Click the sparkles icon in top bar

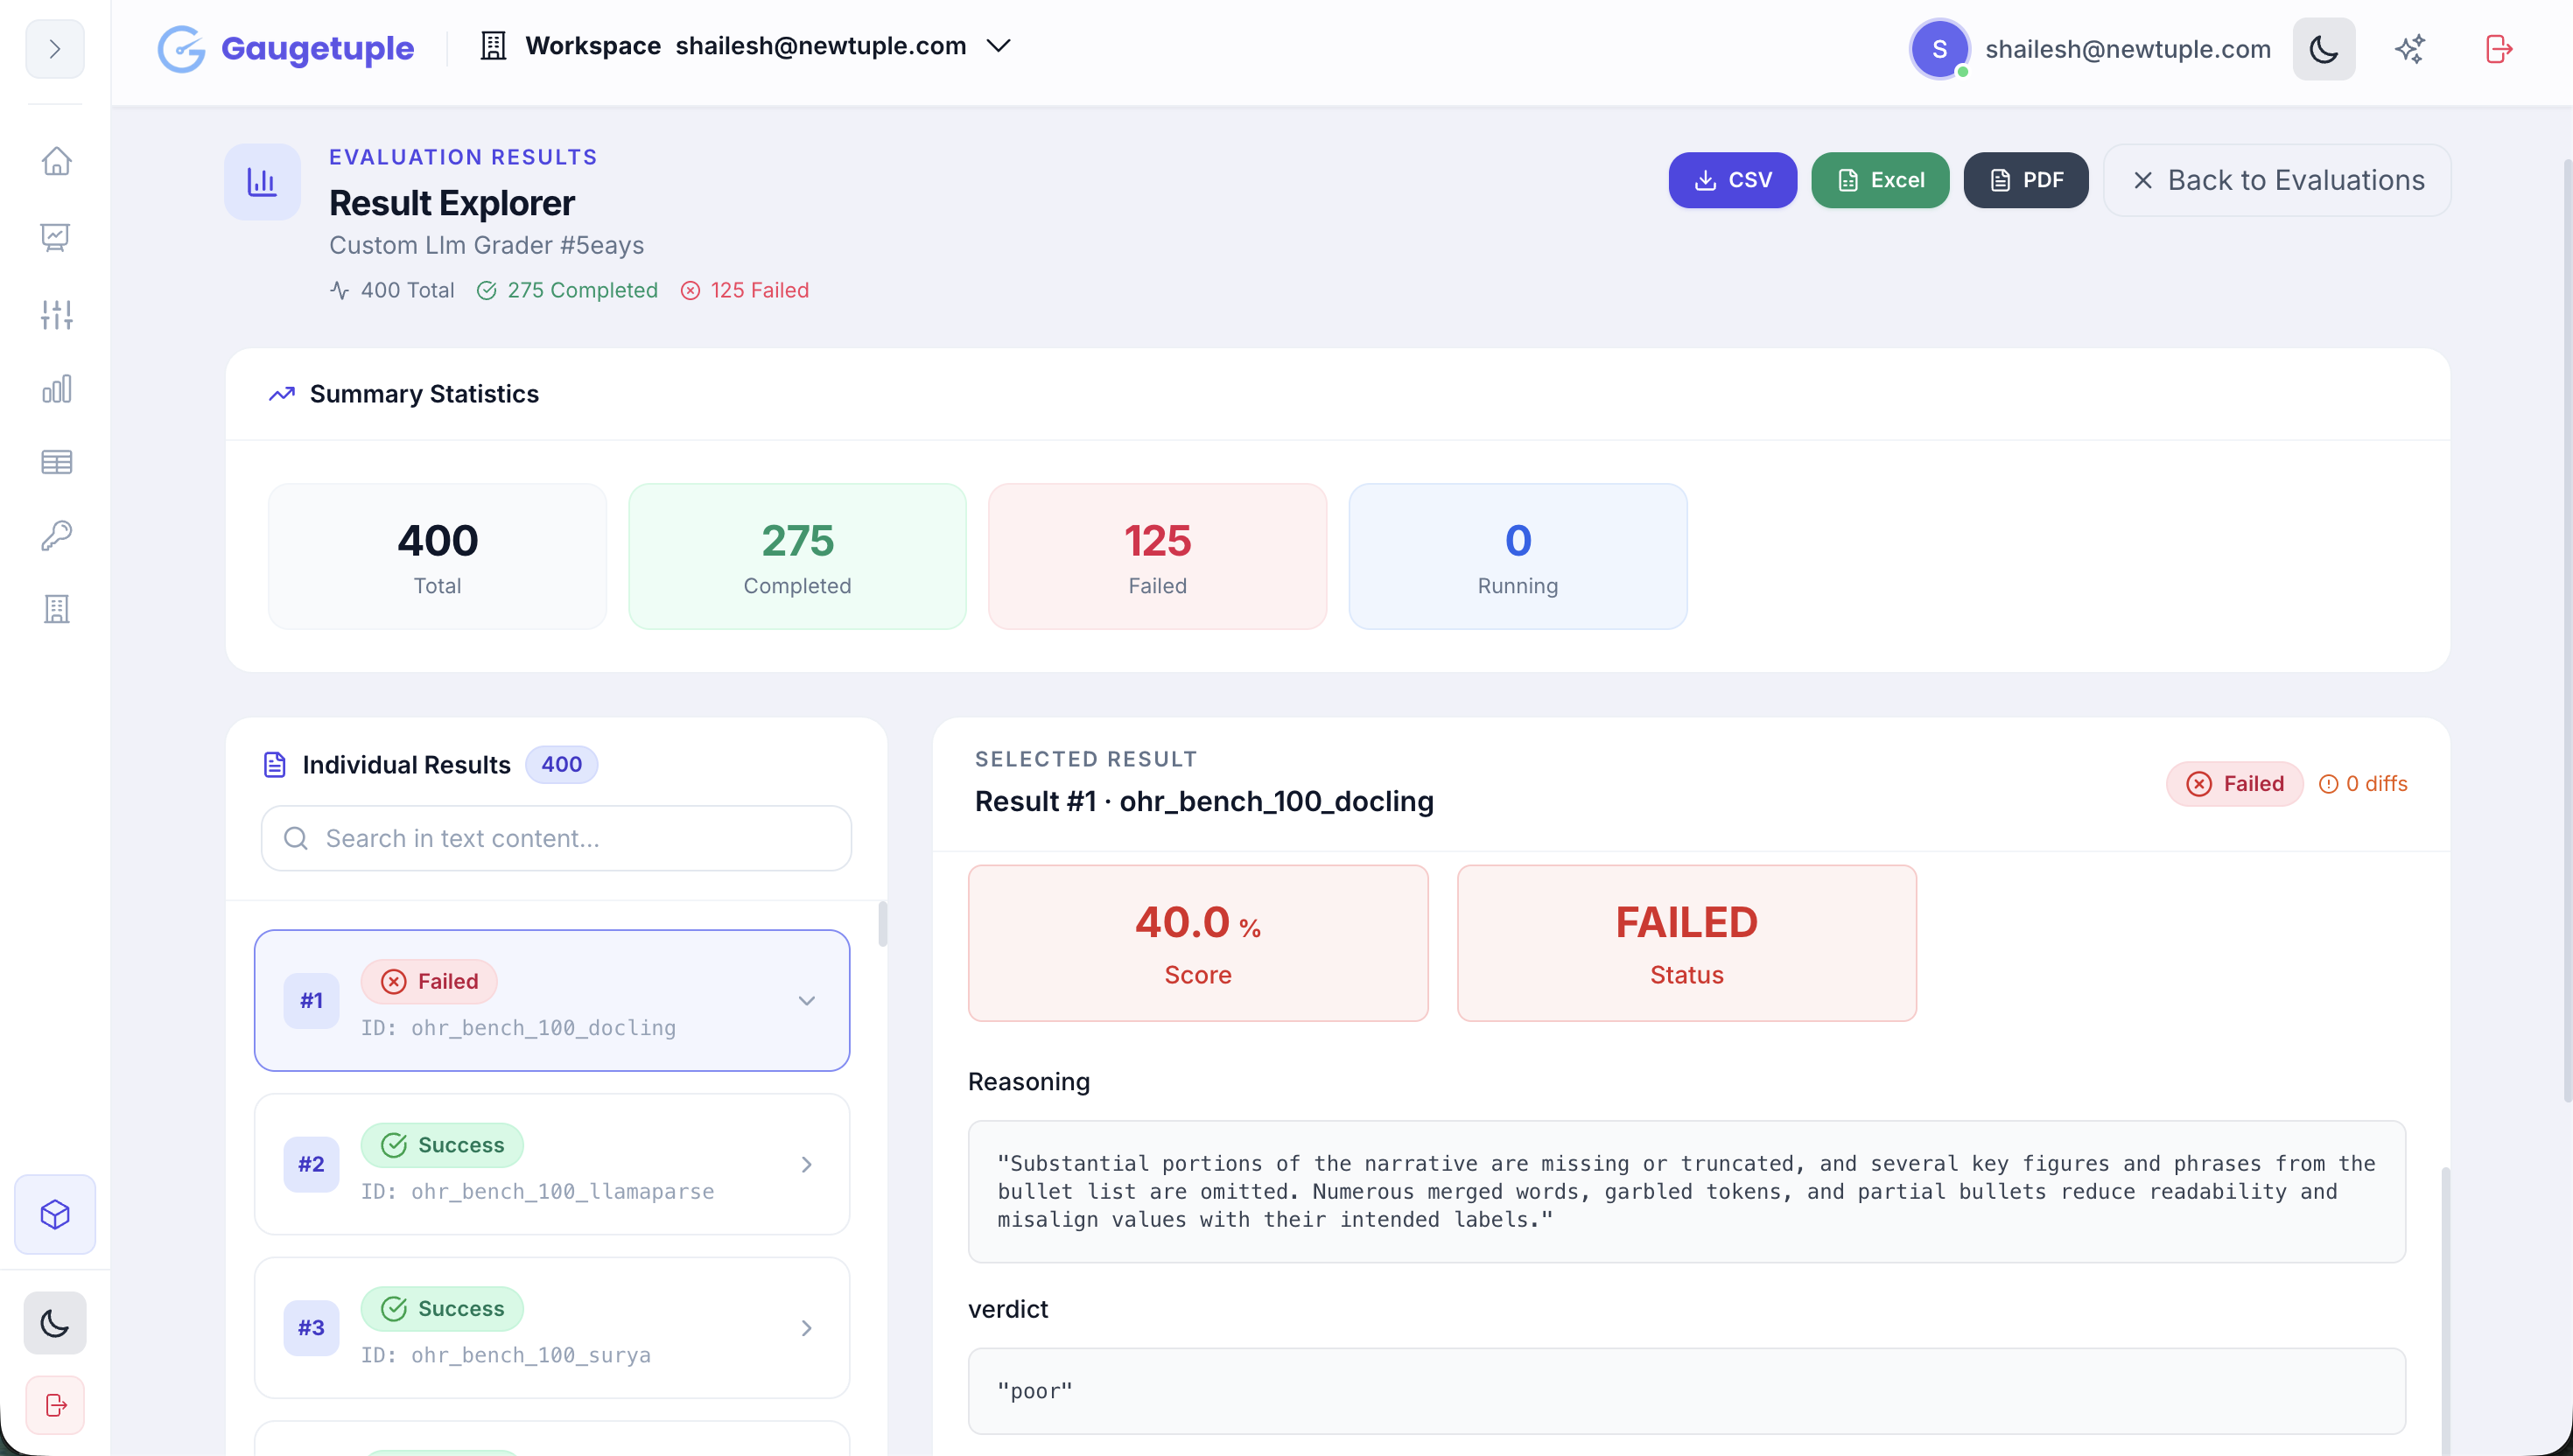2410,49
